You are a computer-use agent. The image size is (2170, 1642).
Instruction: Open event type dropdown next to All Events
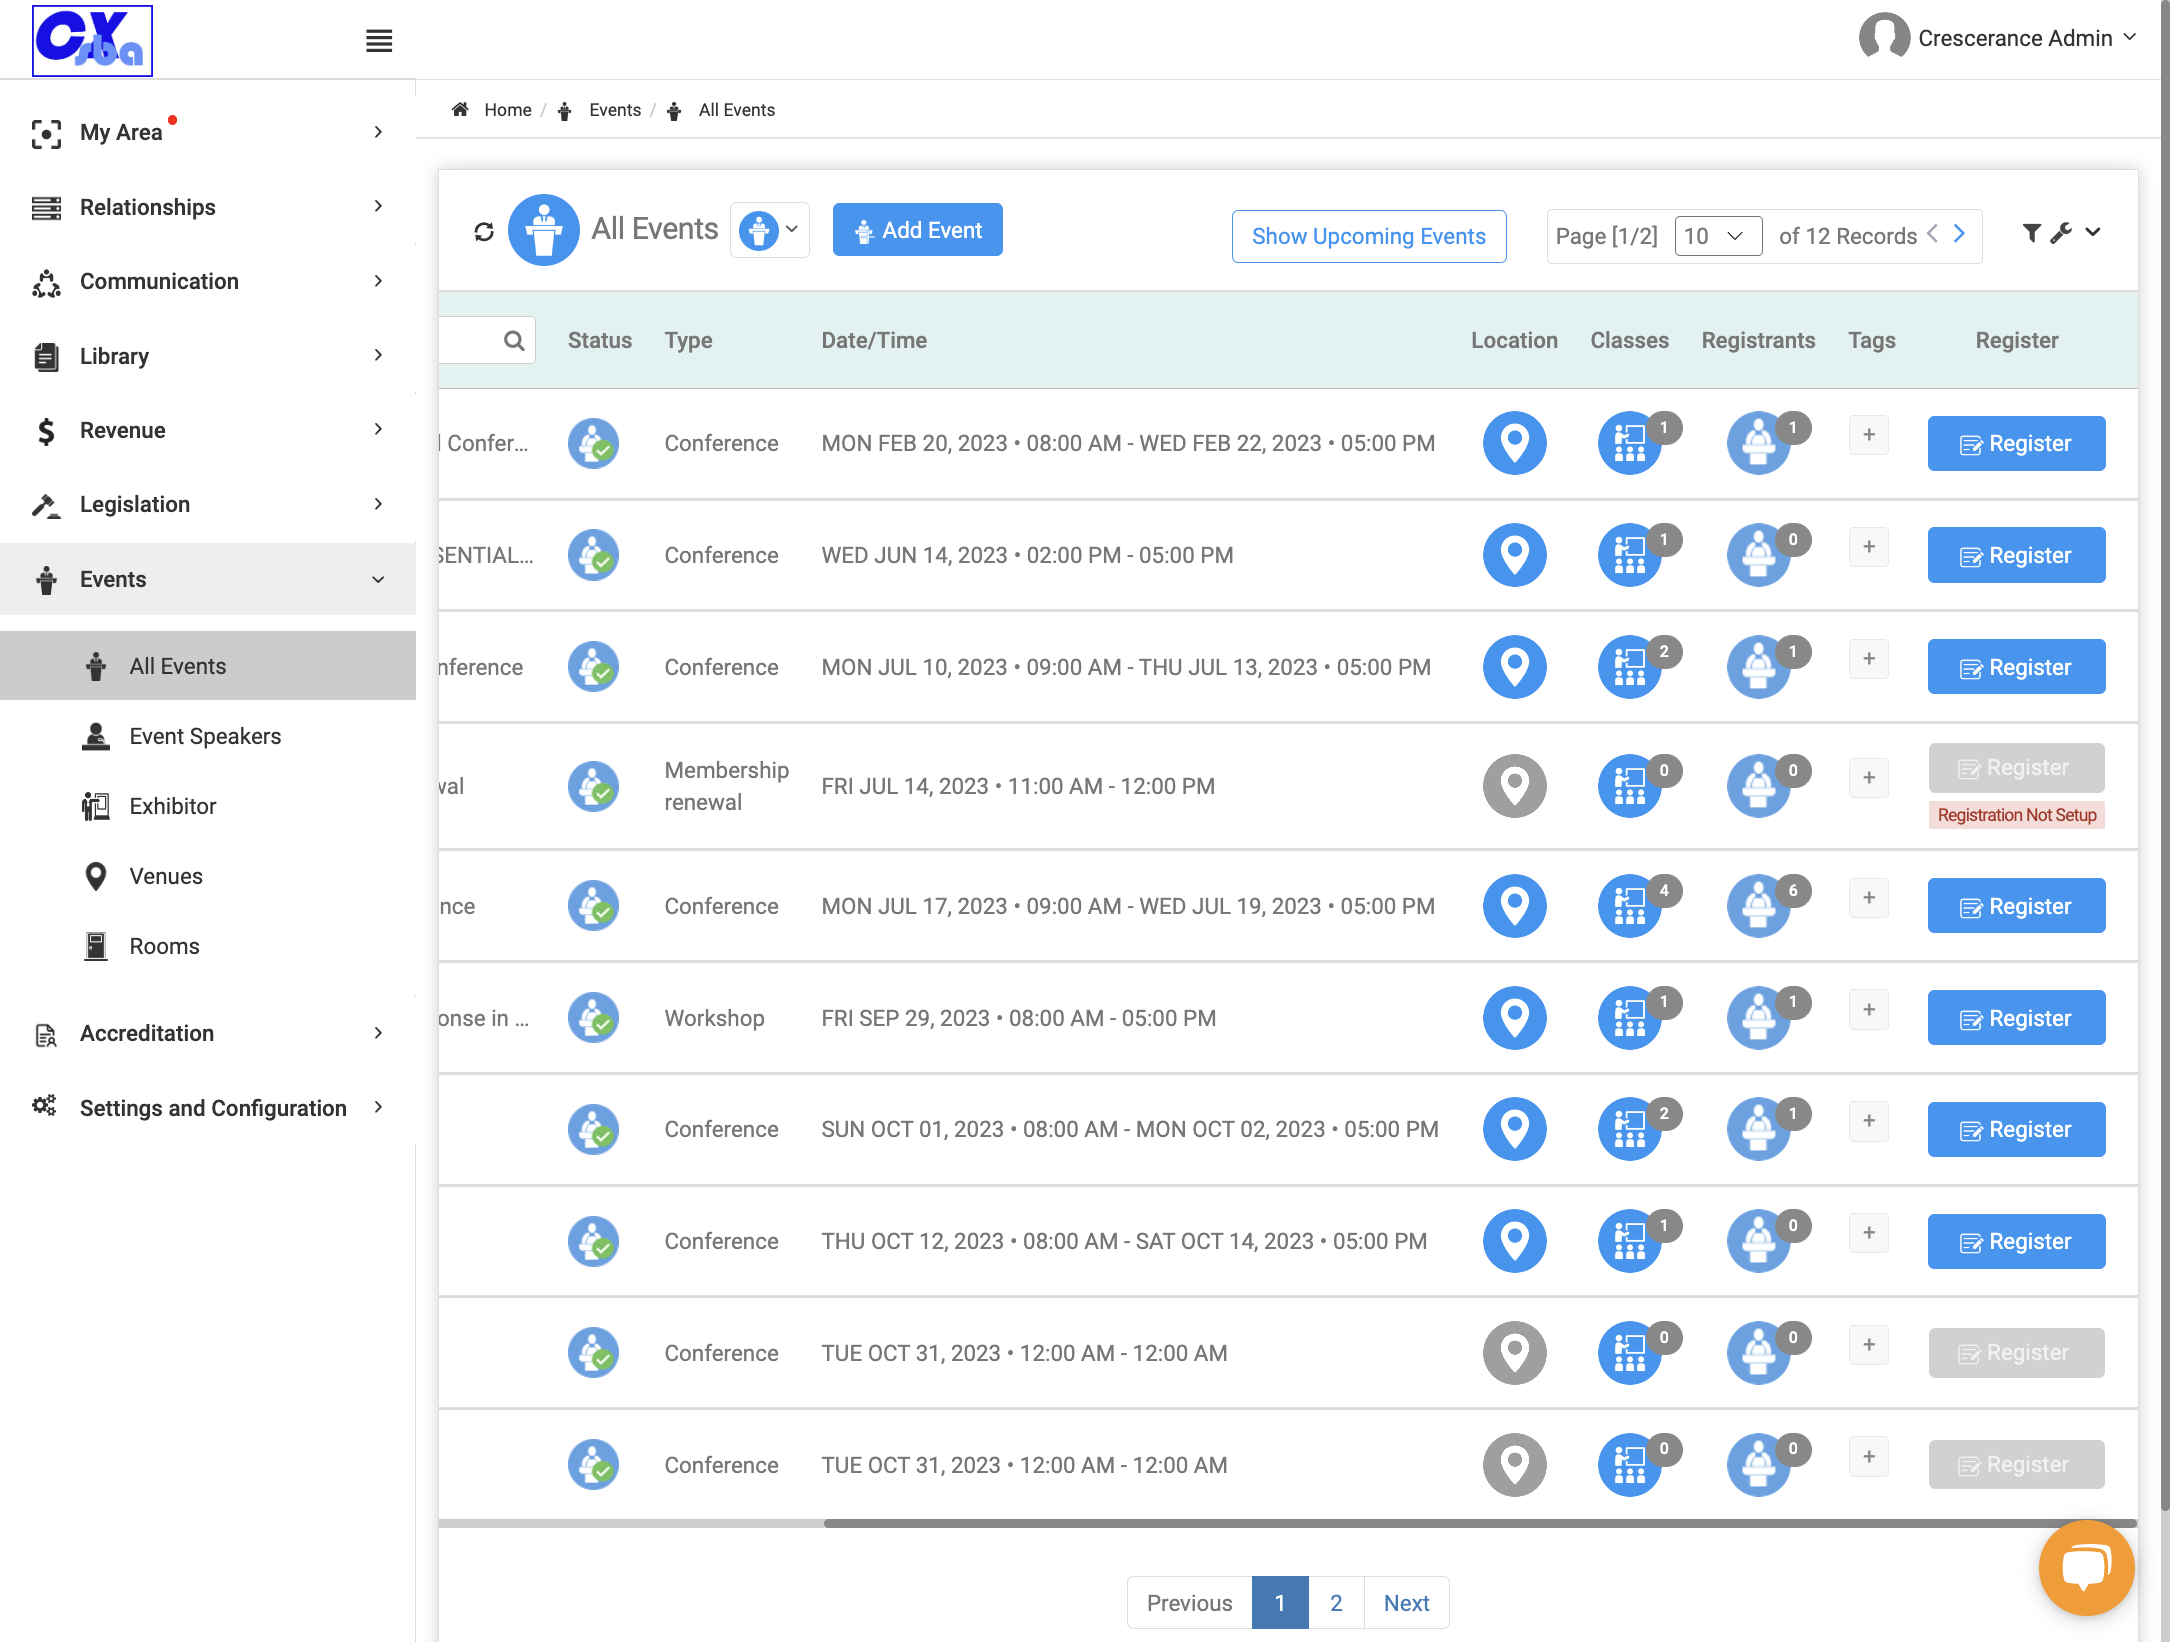[769, 230]
